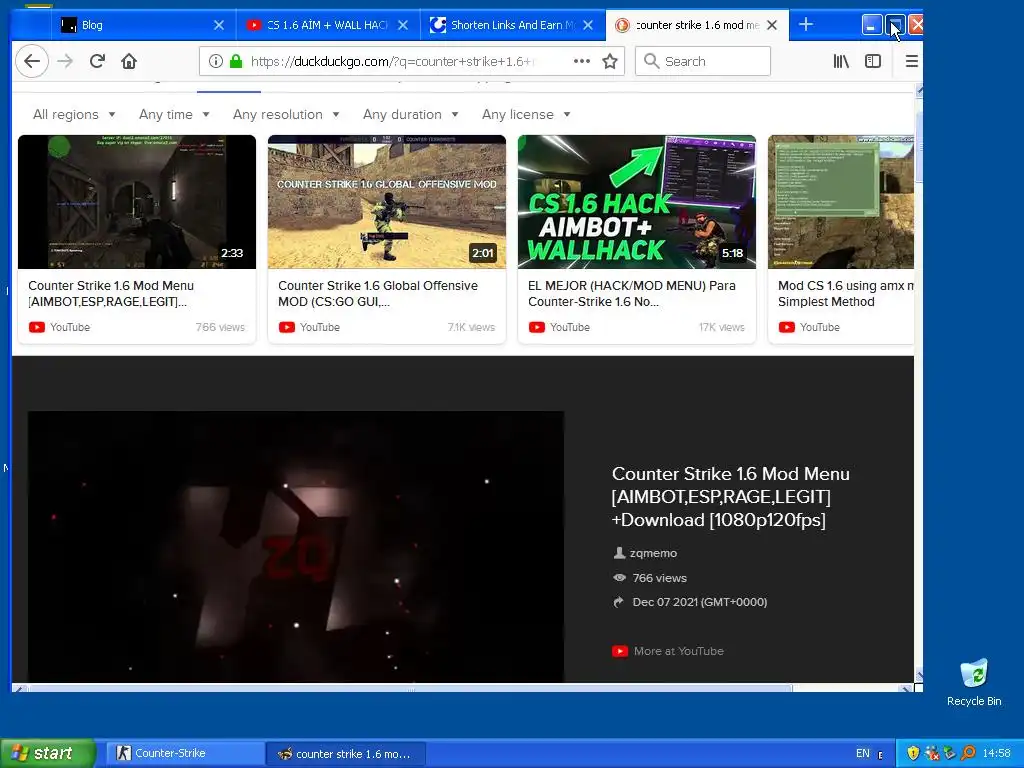Toggle the sidebar view icon
1024x768 pixels.
pyautogui.click(x=873, y=61)
